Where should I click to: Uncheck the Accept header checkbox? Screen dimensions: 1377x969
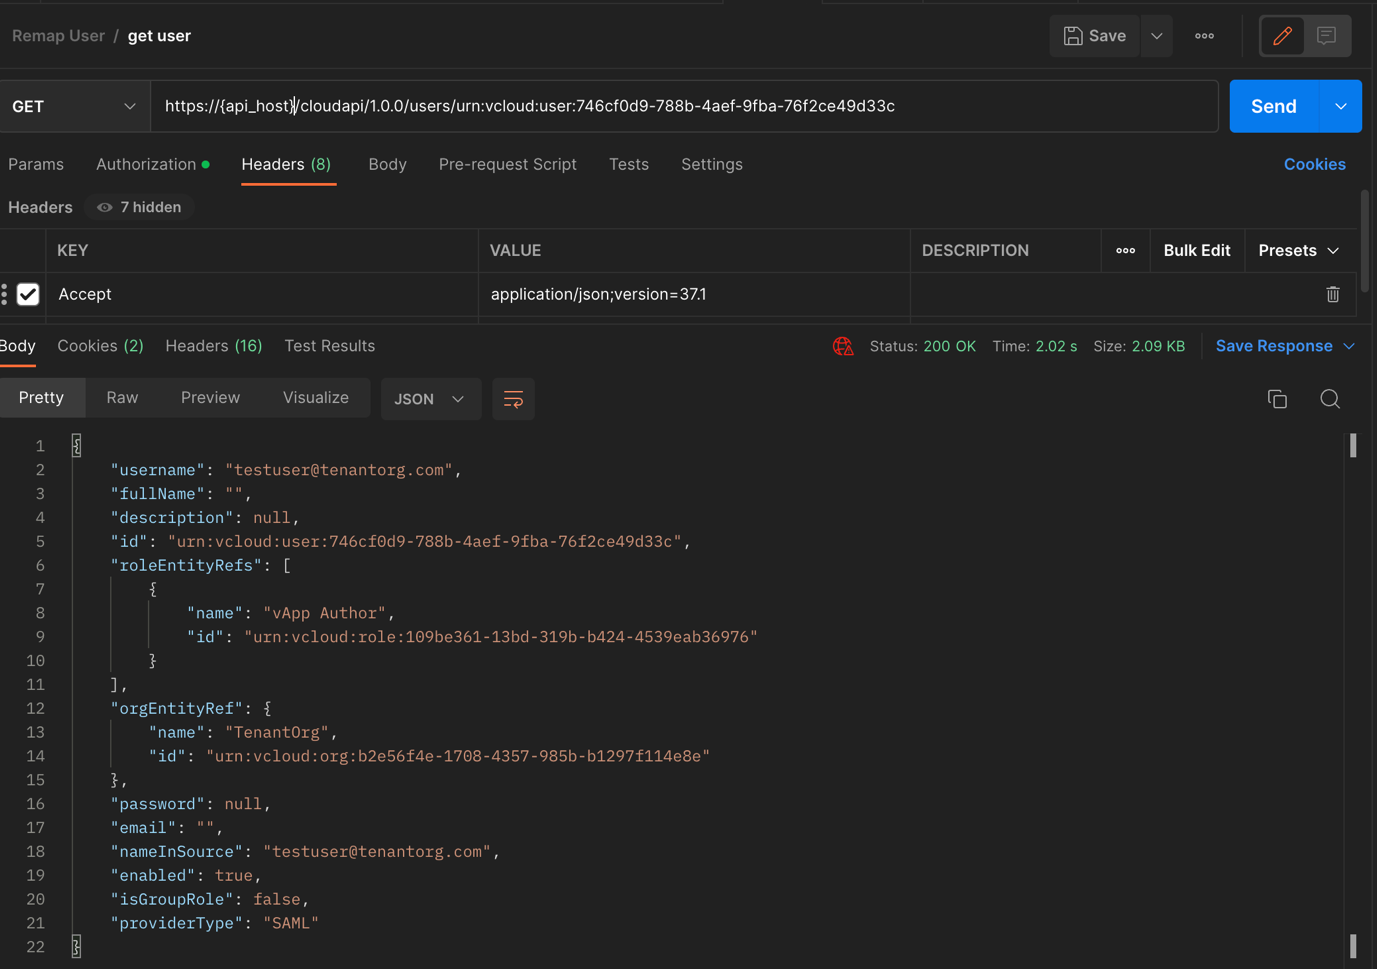[28, 294]
